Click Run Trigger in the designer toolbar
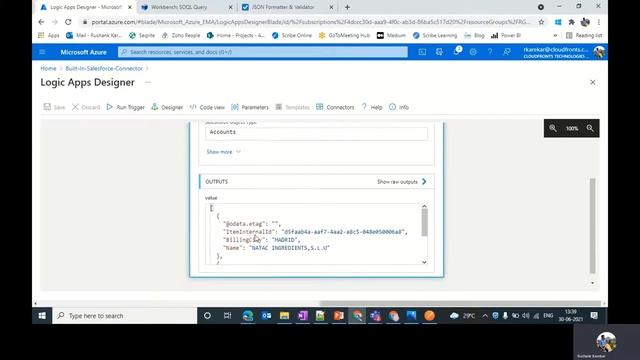Screen dimensions: 640x360 click(x=125, y=107)
